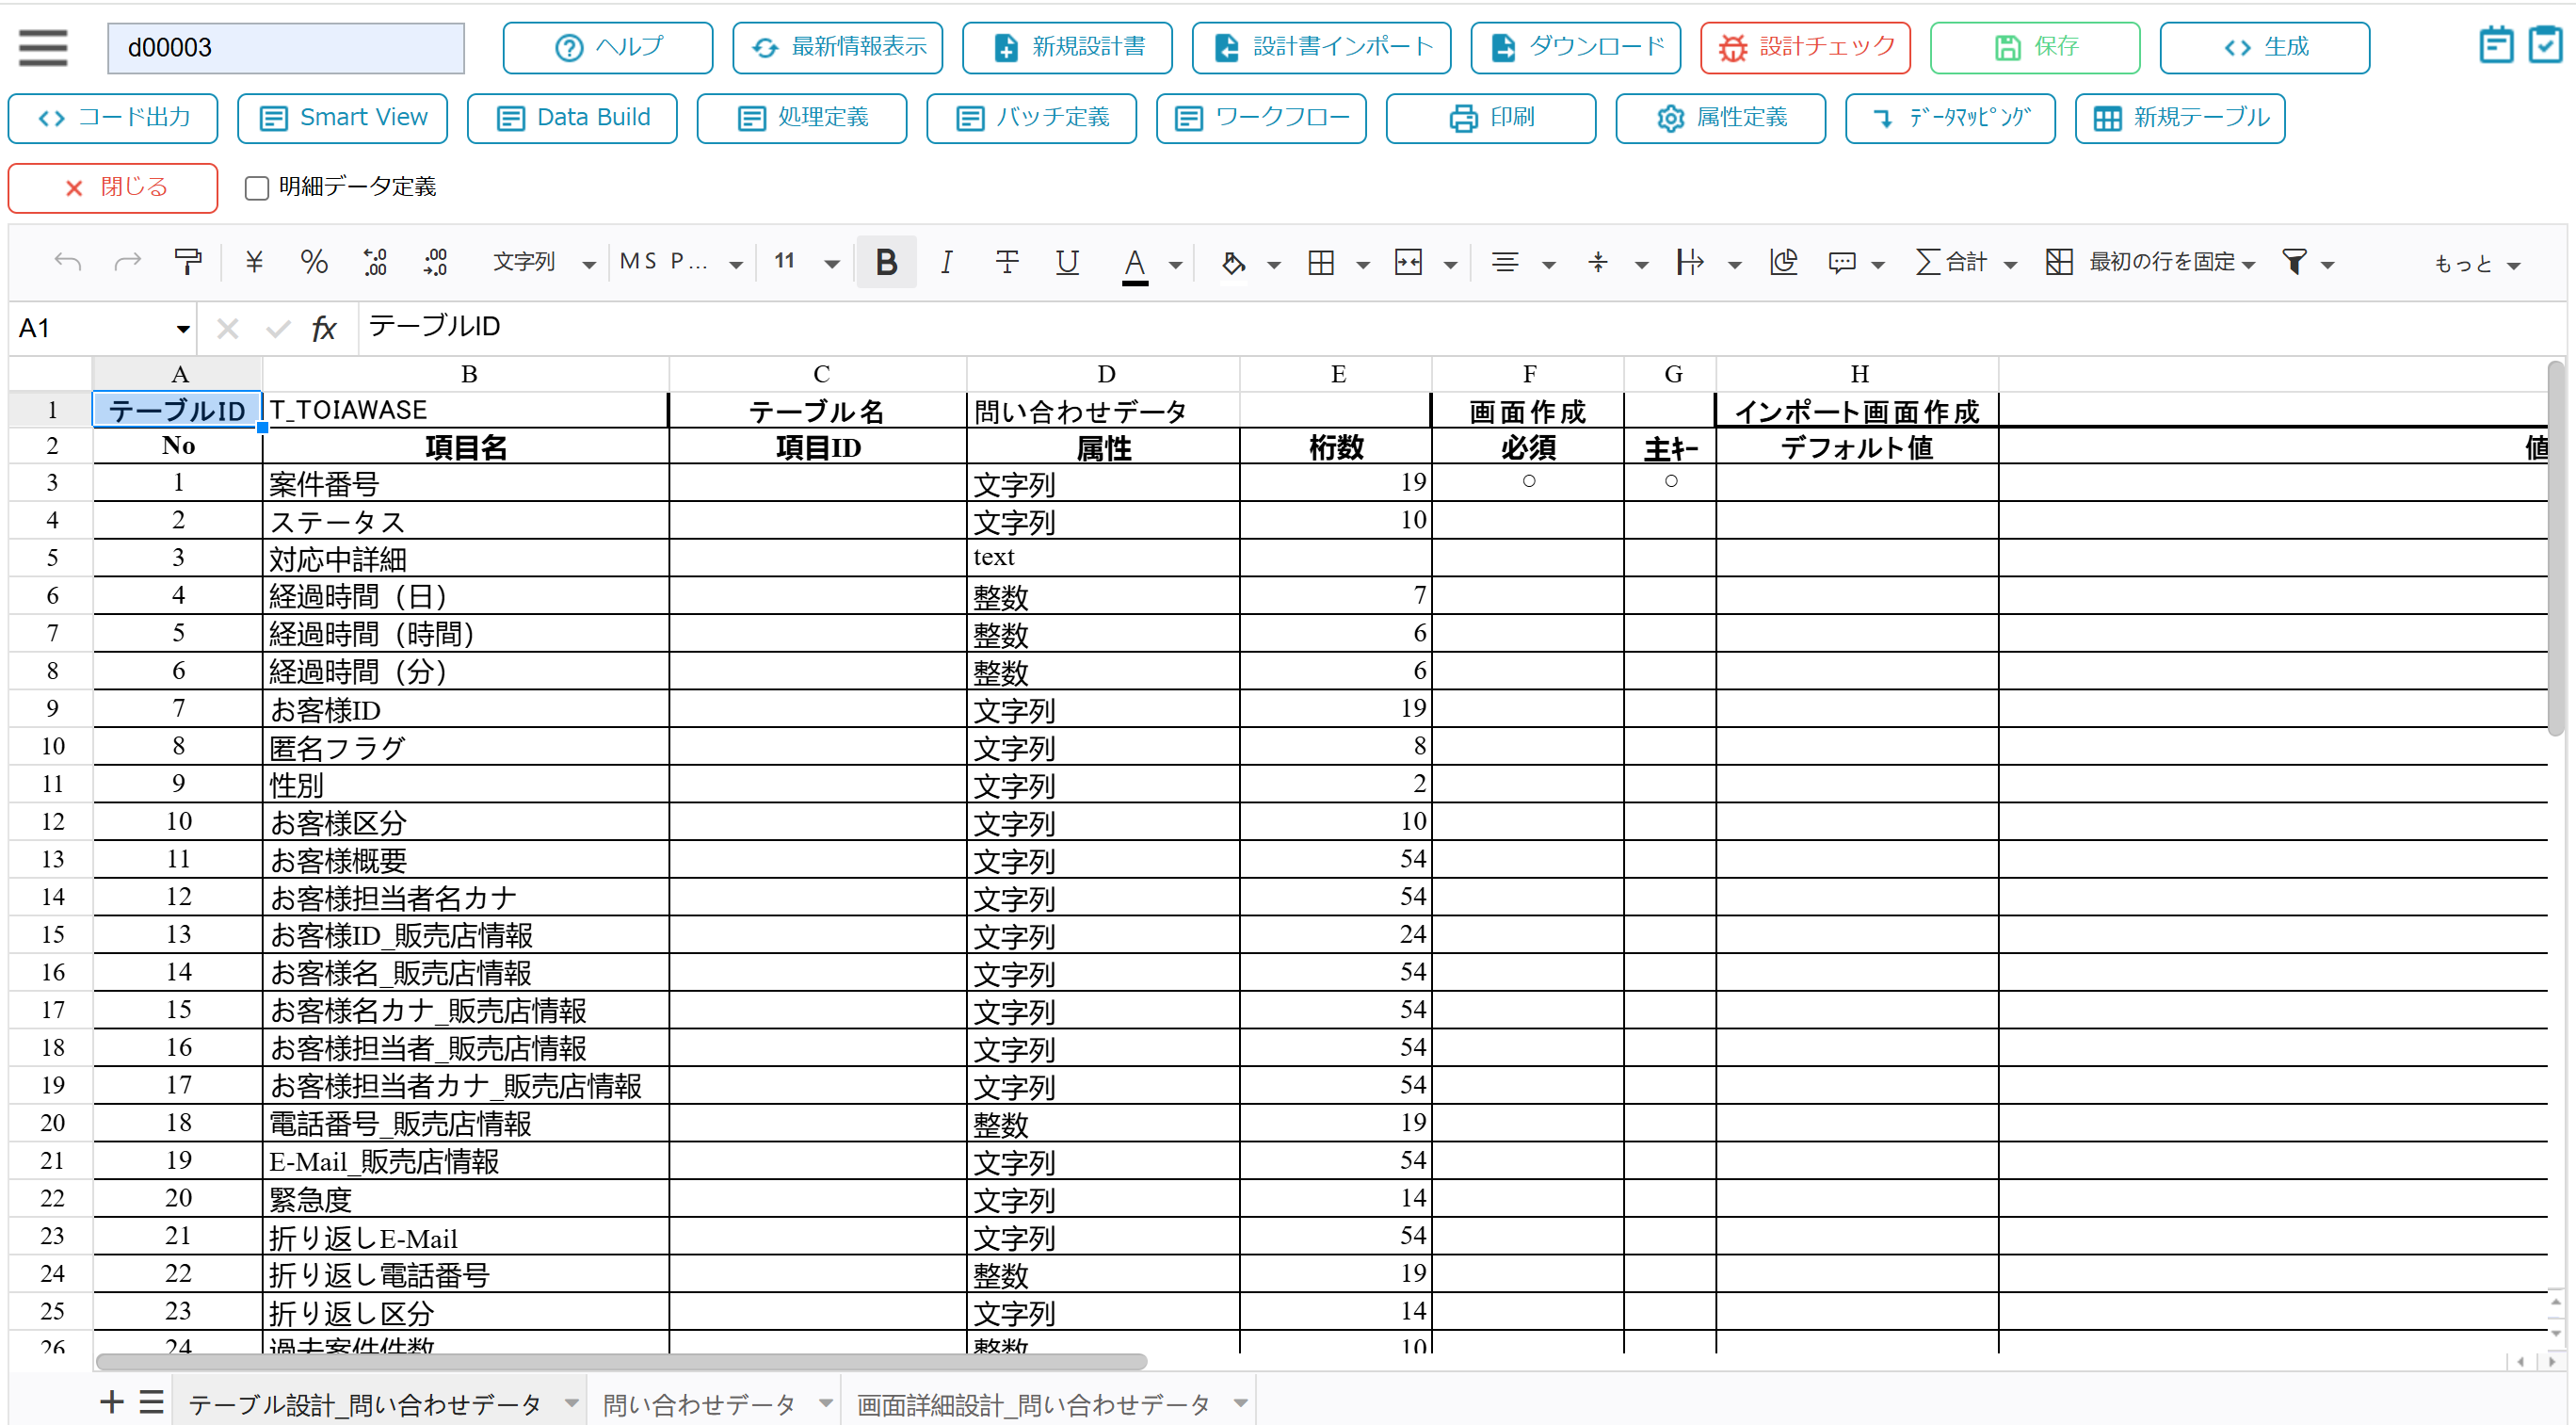Click the ヘルプ help button
The width and height of the screenshot is (2576, 1425).
point(608,47)
